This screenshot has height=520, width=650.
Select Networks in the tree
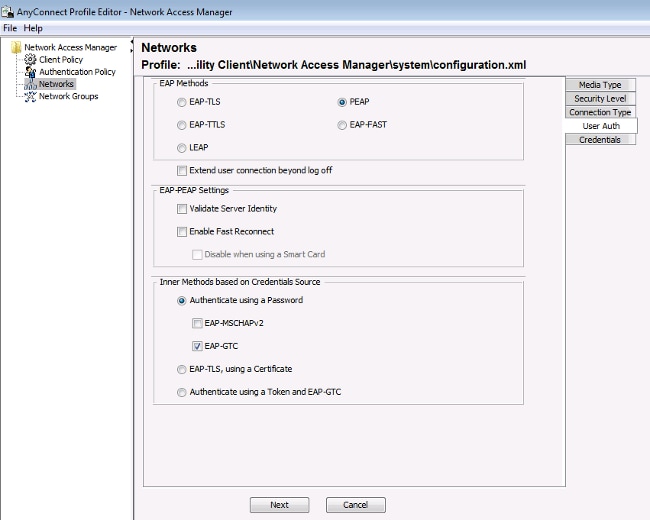(56, 84)
